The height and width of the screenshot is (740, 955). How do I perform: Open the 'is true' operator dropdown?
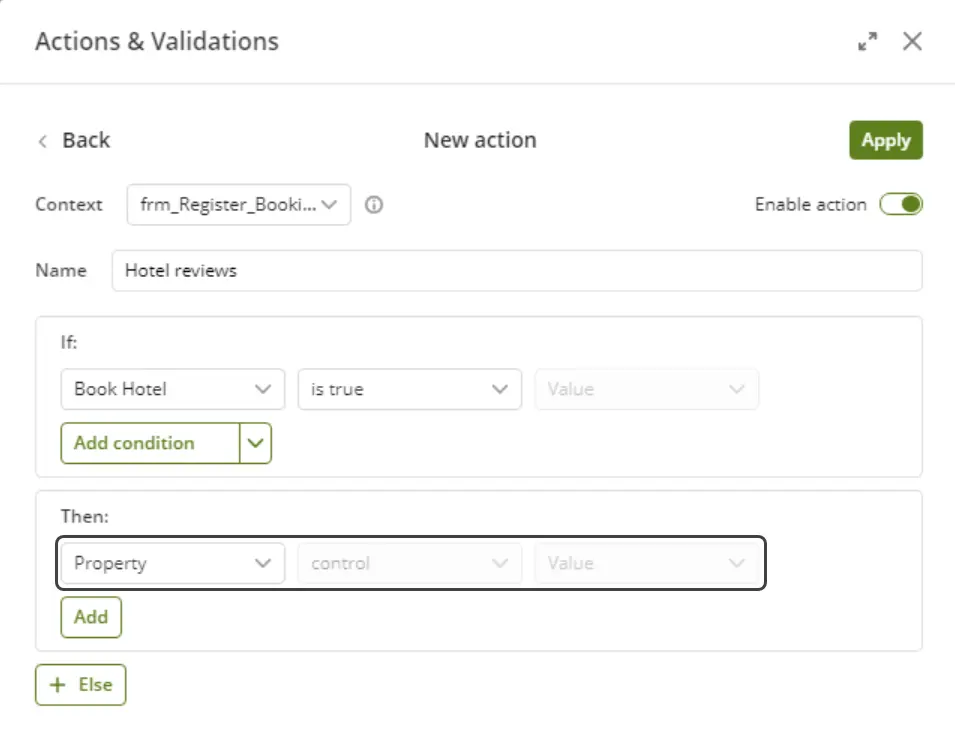(409, 389)
